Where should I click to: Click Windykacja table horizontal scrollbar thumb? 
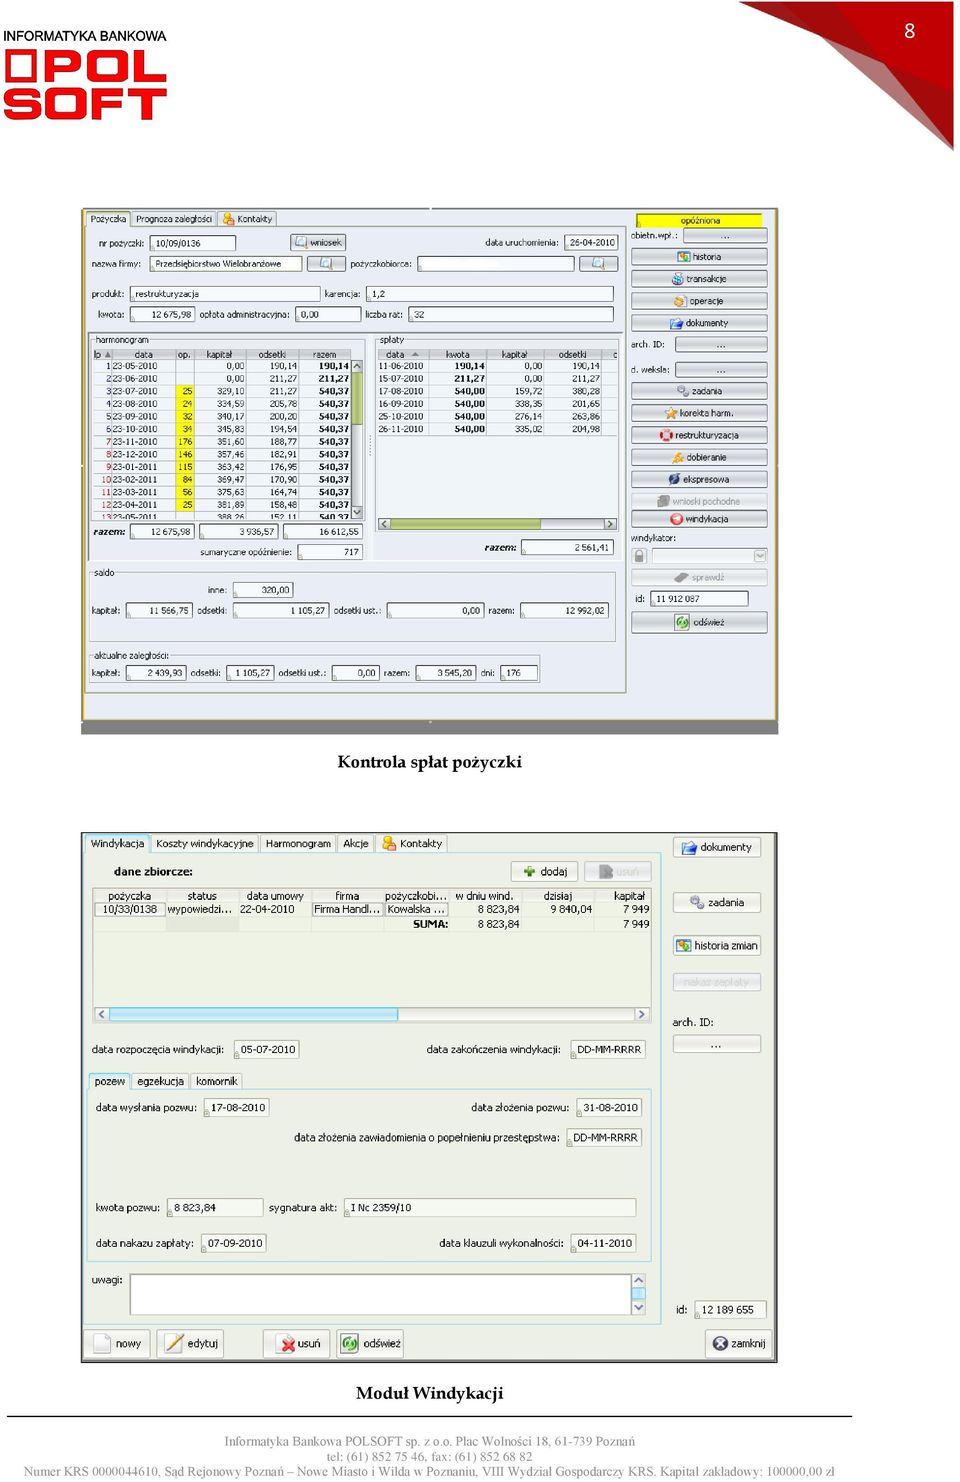pyautogui.click(x=253, y=1014)
